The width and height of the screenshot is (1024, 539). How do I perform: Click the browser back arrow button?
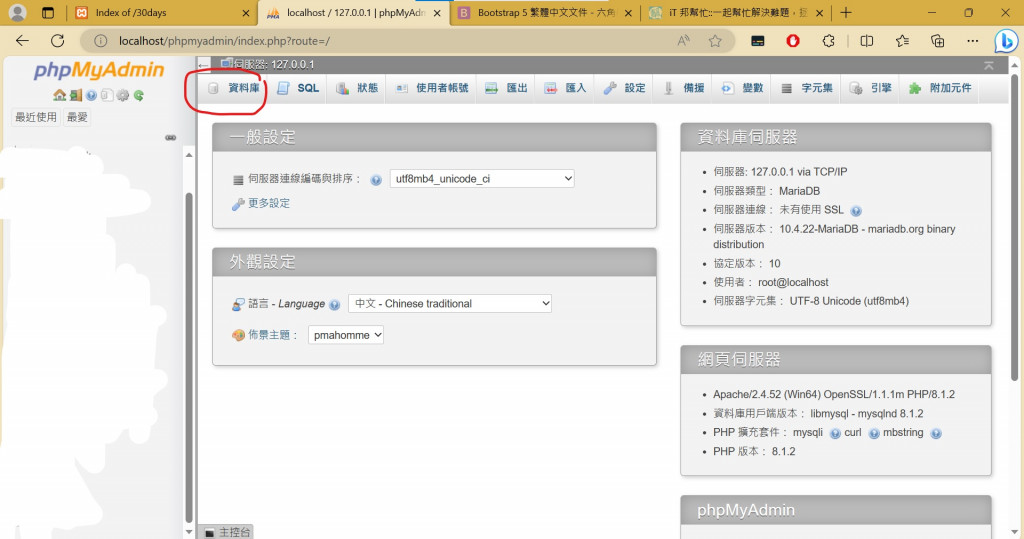click(x=23, y=41)
